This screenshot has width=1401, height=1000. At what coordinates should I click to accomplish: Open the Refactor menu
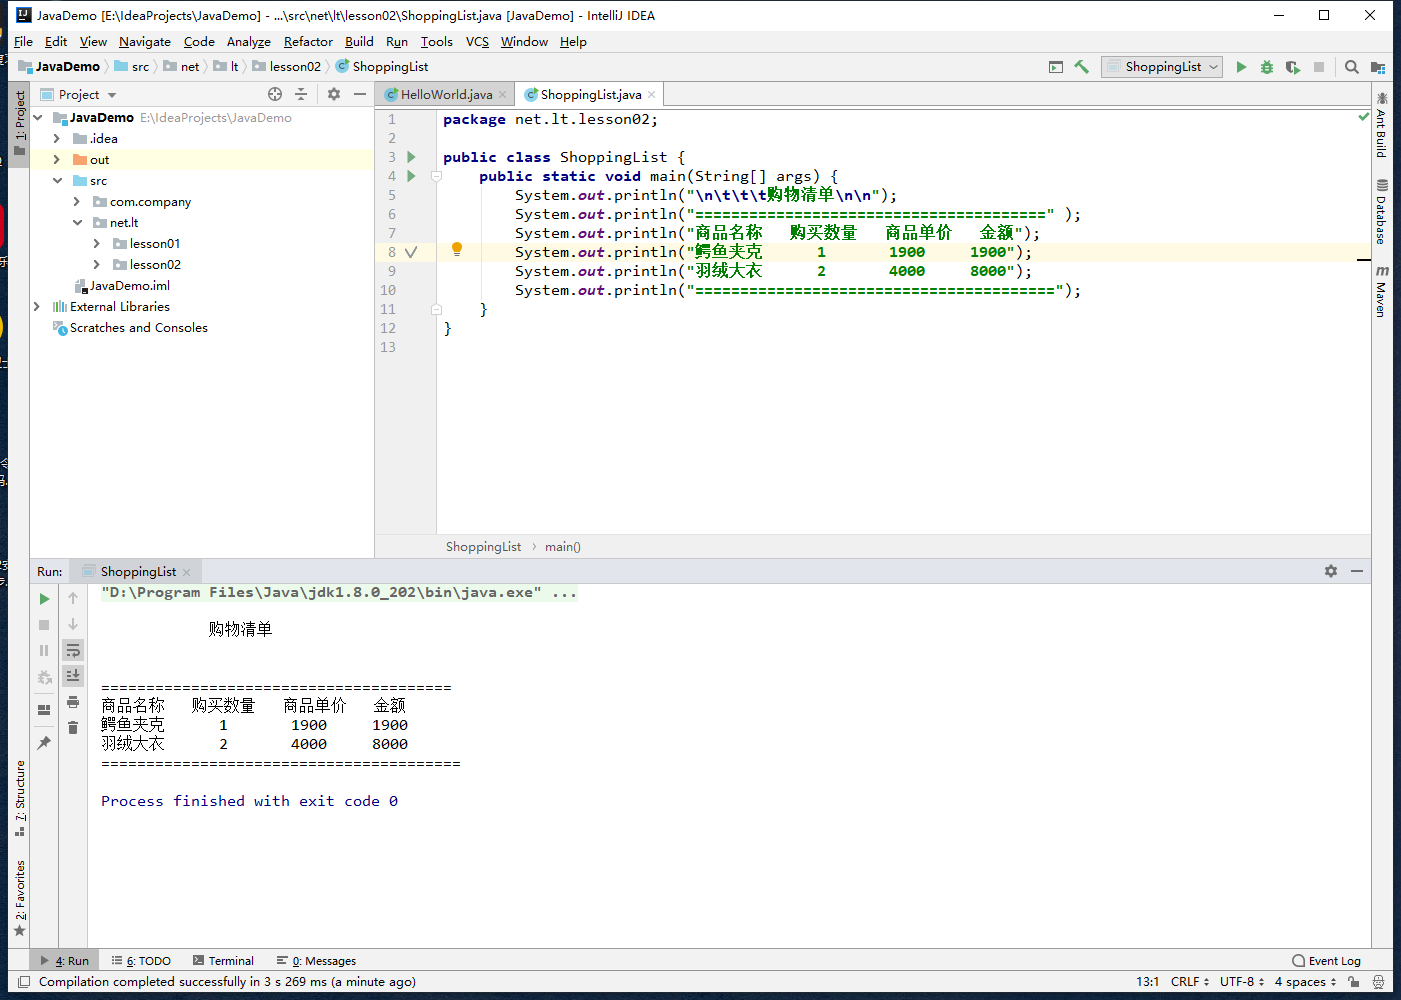point(308,42)
